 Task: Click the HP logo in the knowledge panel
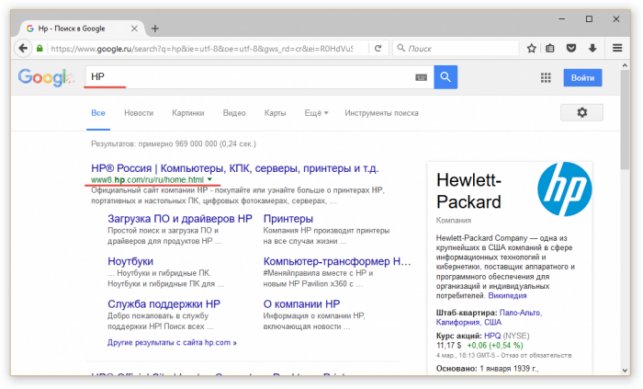565,189
